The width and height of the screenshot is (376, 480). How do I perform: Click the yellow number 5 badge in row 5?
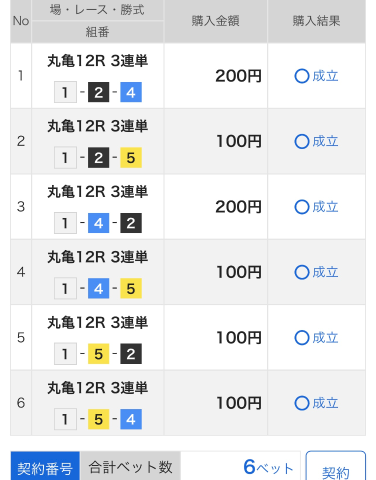pyautogui.click(x=98, y=354)
